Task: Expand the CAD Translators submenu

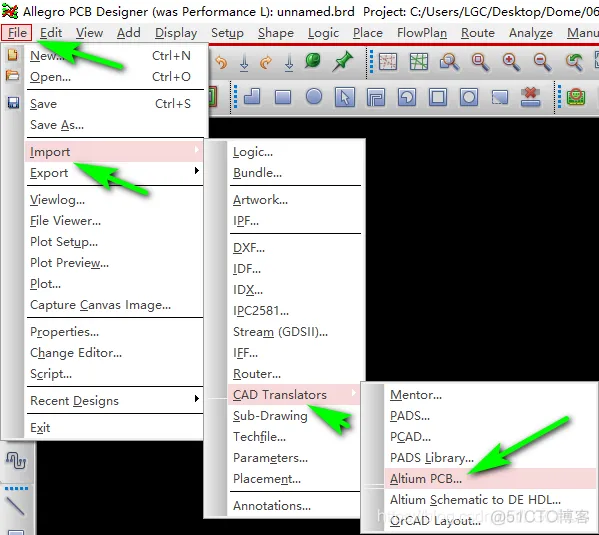Action: [293, 394]
